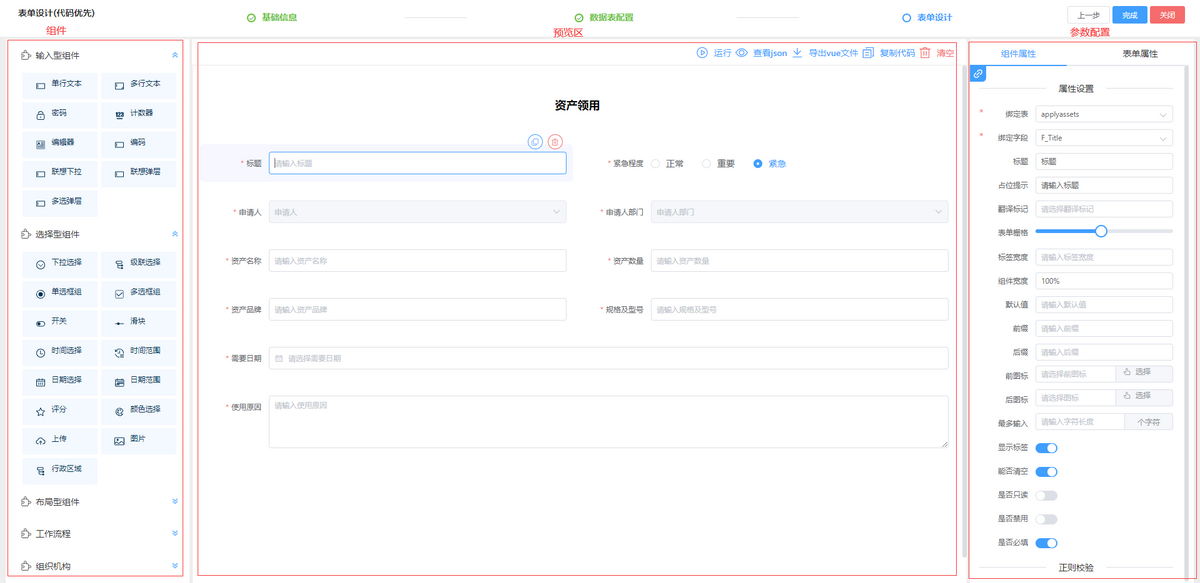
Task: Click 关闭 button
Action: [1167, 15]
